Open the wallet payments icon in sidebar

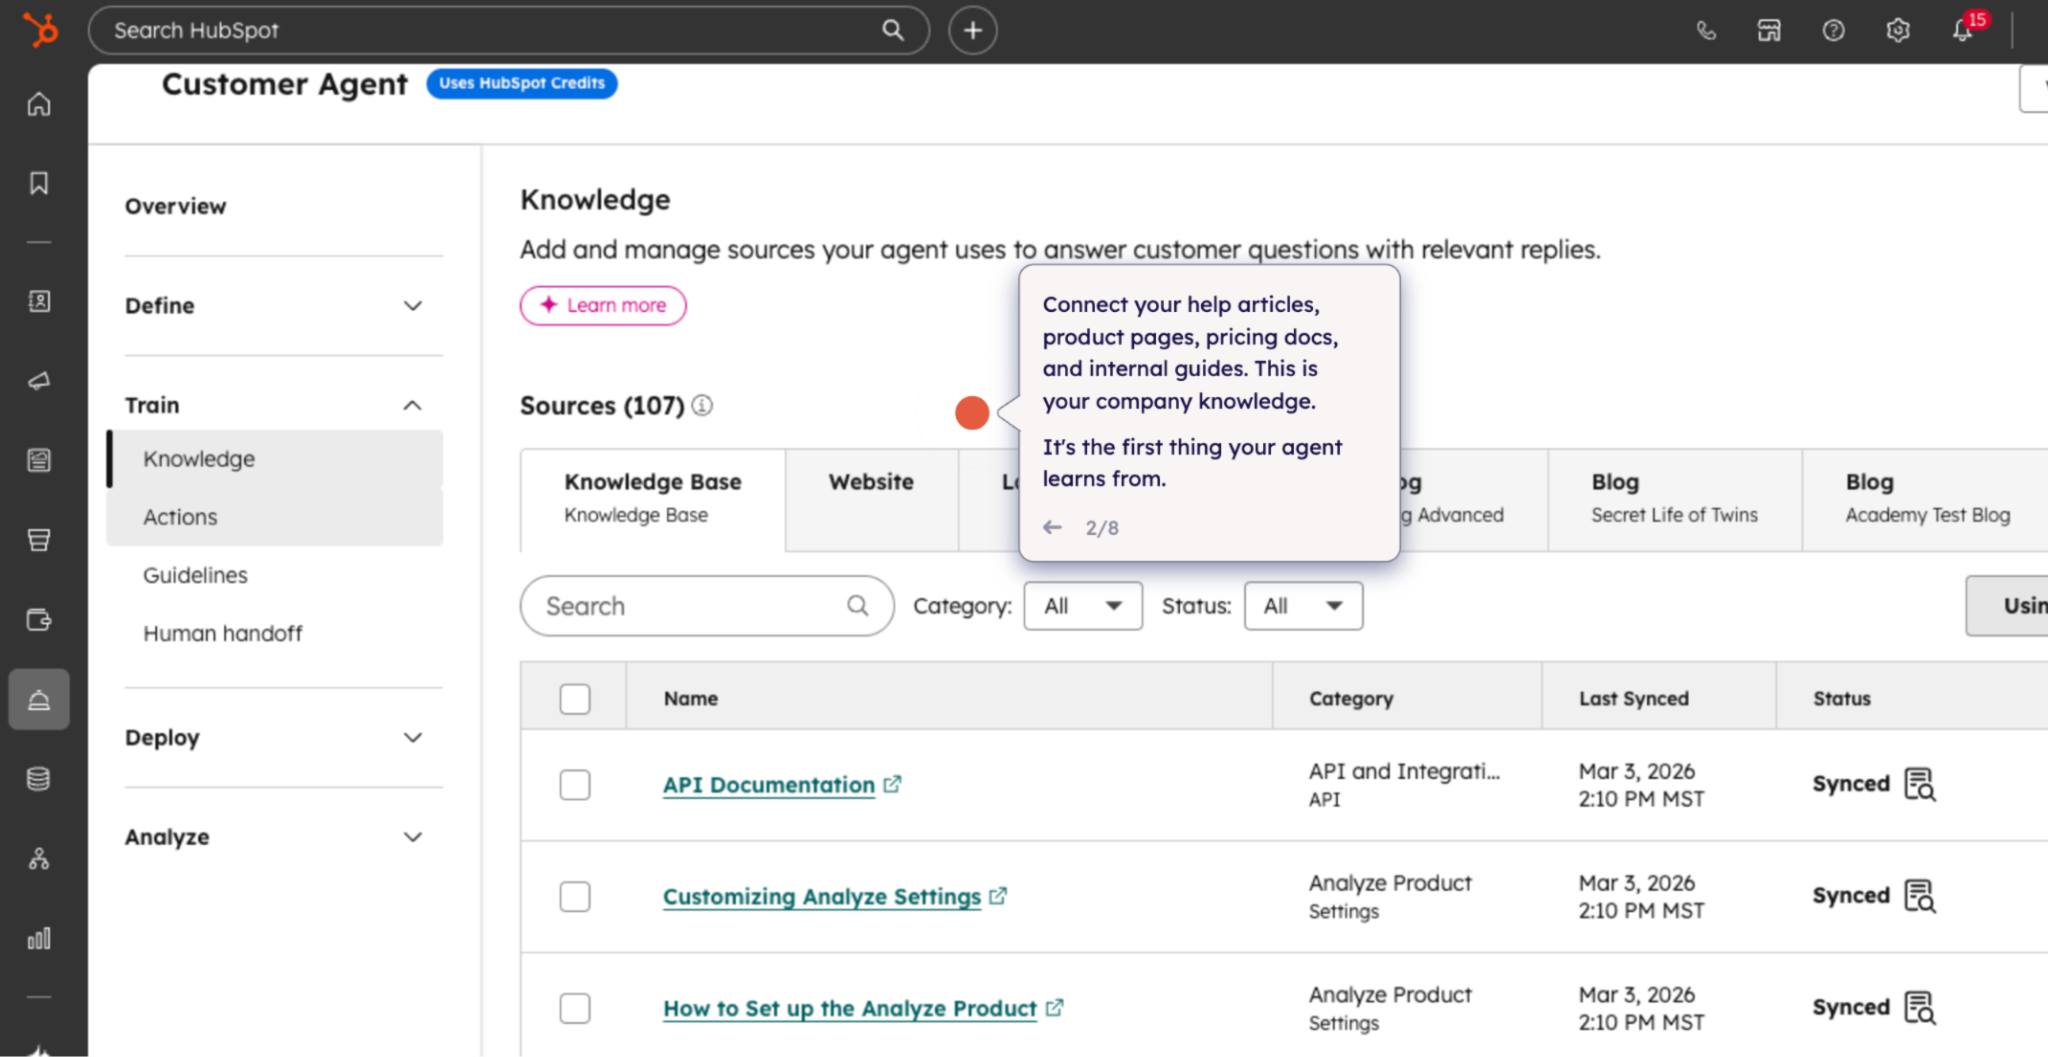click(39, 620)
